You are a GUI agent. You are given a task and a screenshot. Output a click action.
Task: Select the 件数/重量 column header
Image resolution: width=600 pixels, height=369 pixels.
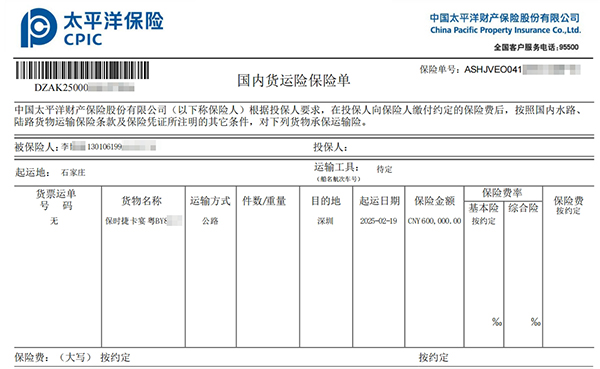pos(264,201)
